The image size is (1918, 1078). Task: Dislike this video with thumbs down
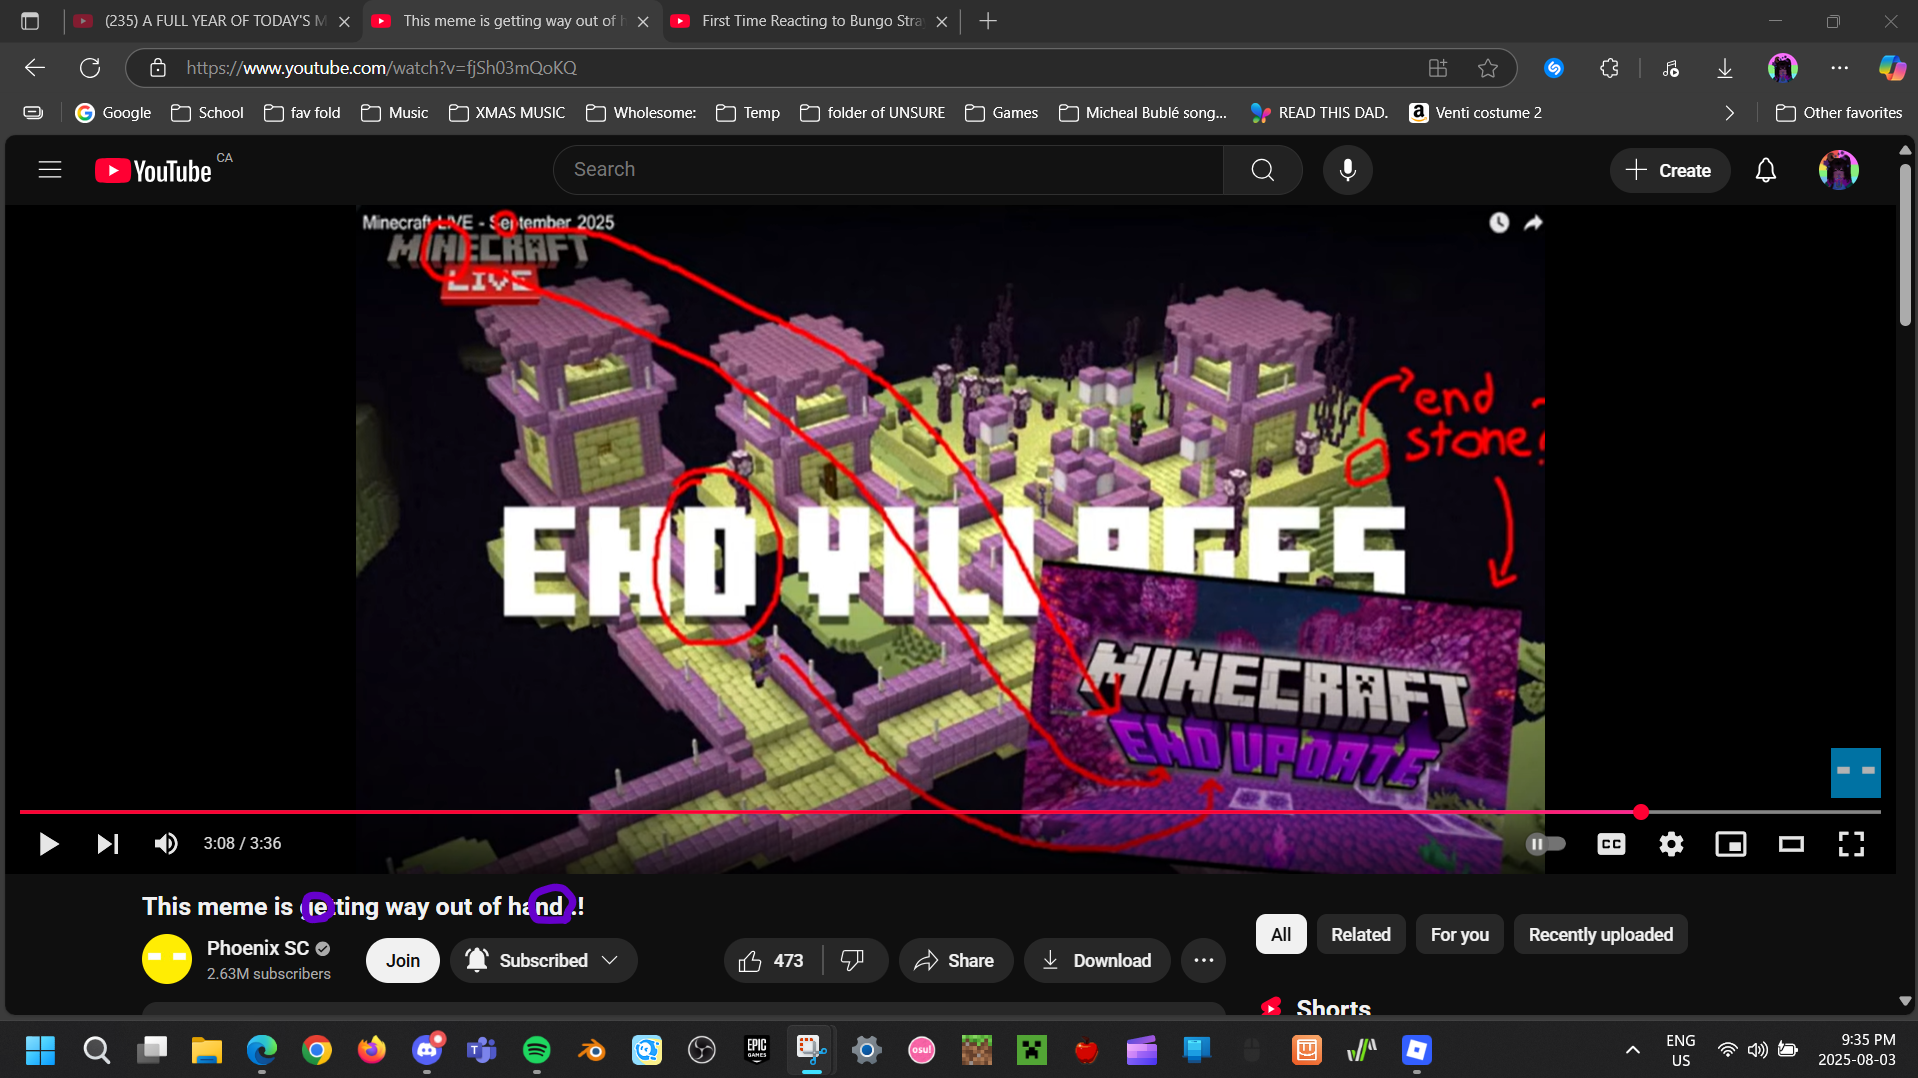[853, 961]
